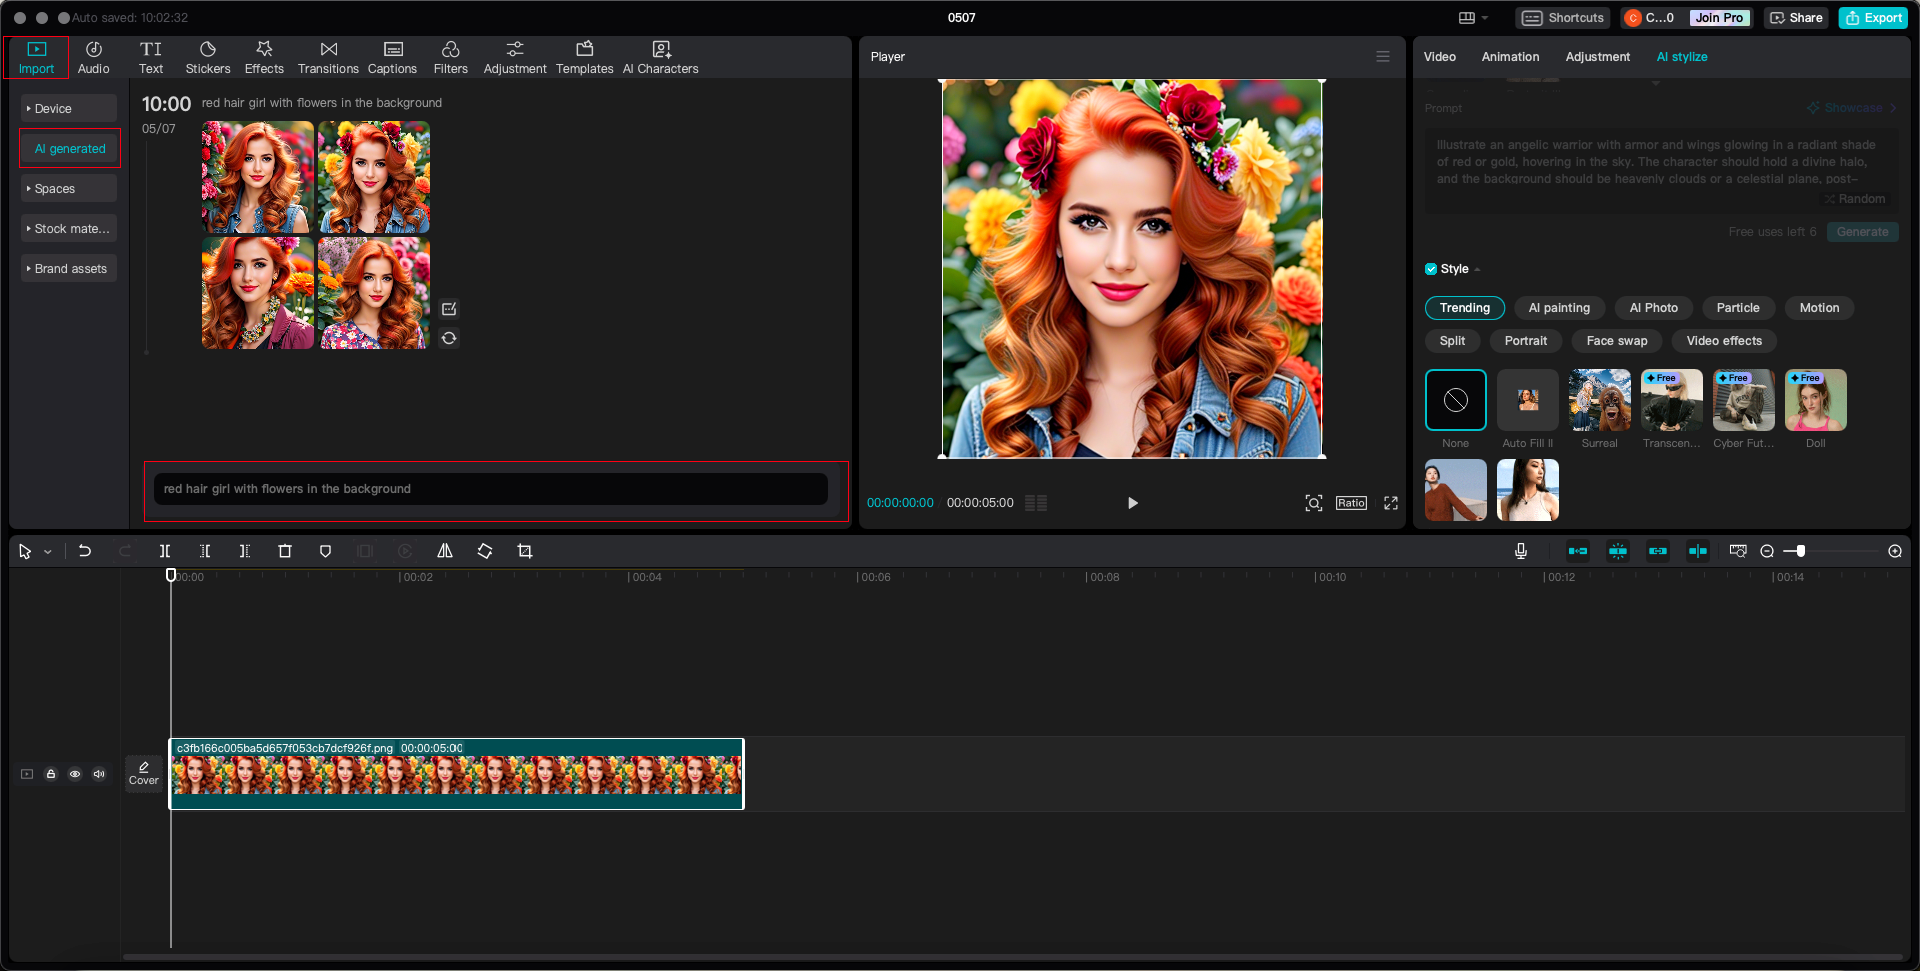Screen dimensions: 1920x971
Task: Switch to the Animation tab
Action: (x=1509, y=57)
